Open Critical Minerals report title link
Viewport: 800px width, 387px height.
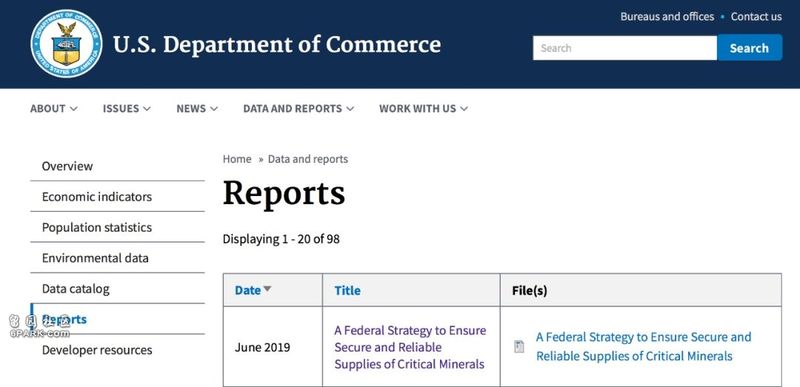410,347
